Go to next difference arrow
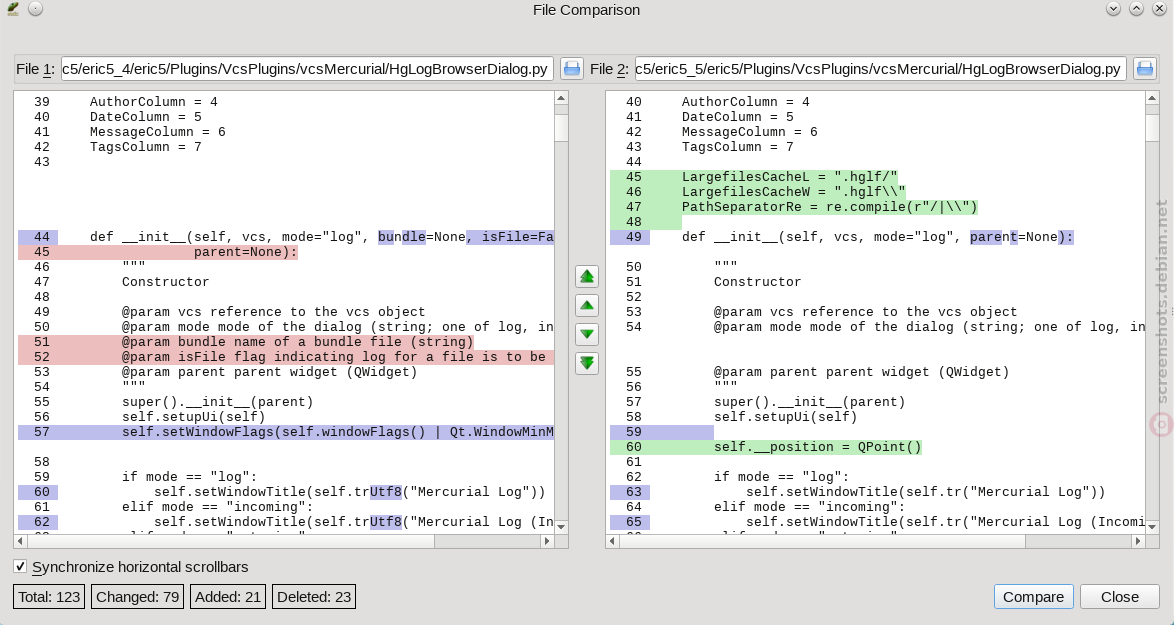Screen dimensions: 1174x625 point(587,334)
